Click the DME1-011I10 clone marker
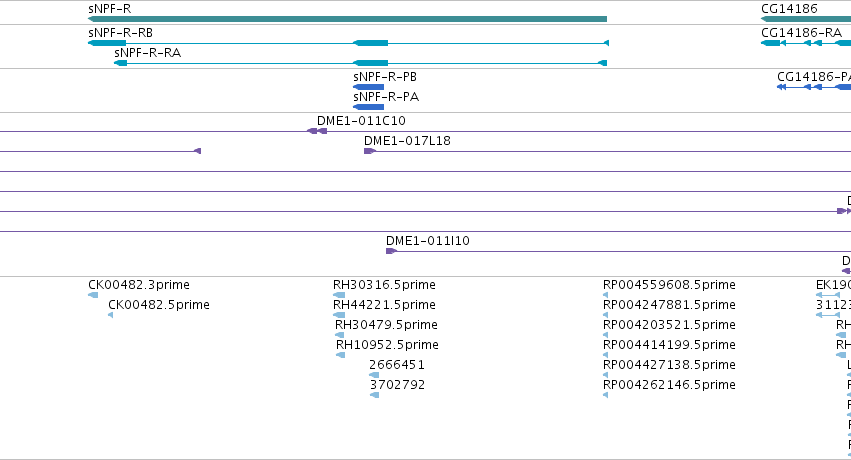The width and height of the screenshot is (851, 460). point(391,251)
